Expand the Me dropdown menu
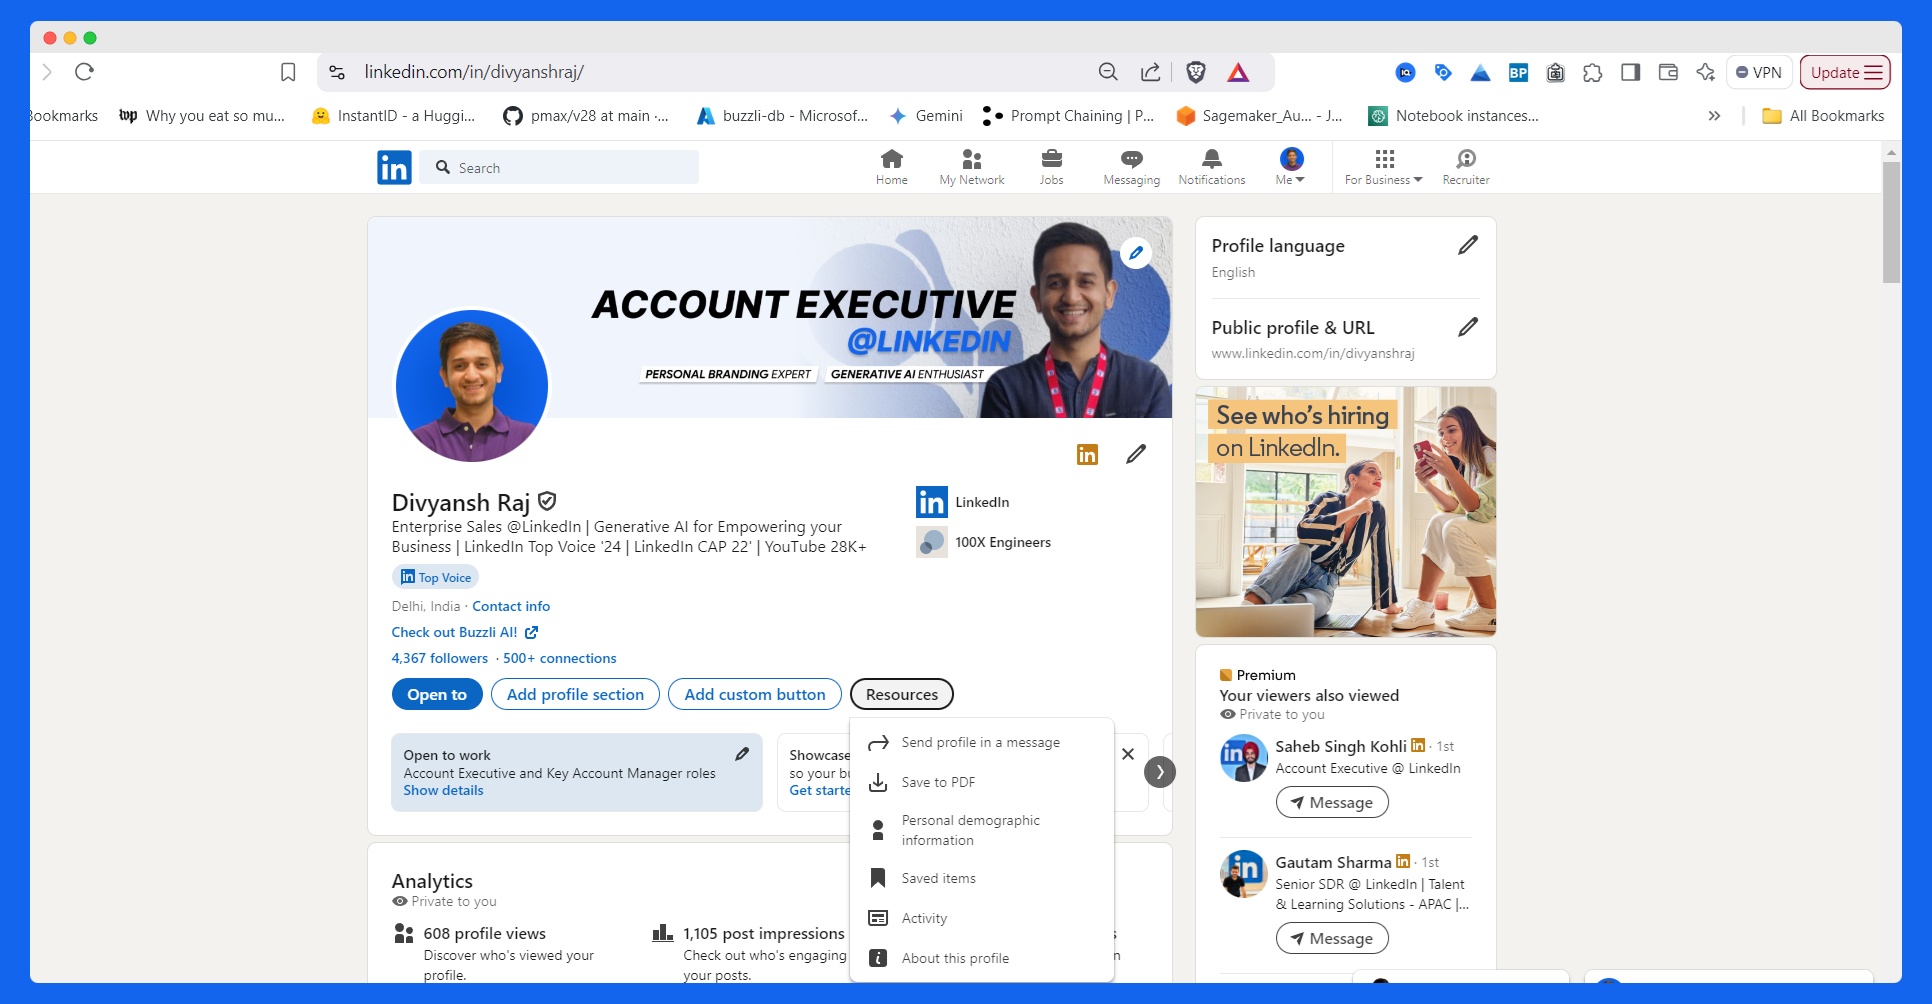 point(1291,167)
